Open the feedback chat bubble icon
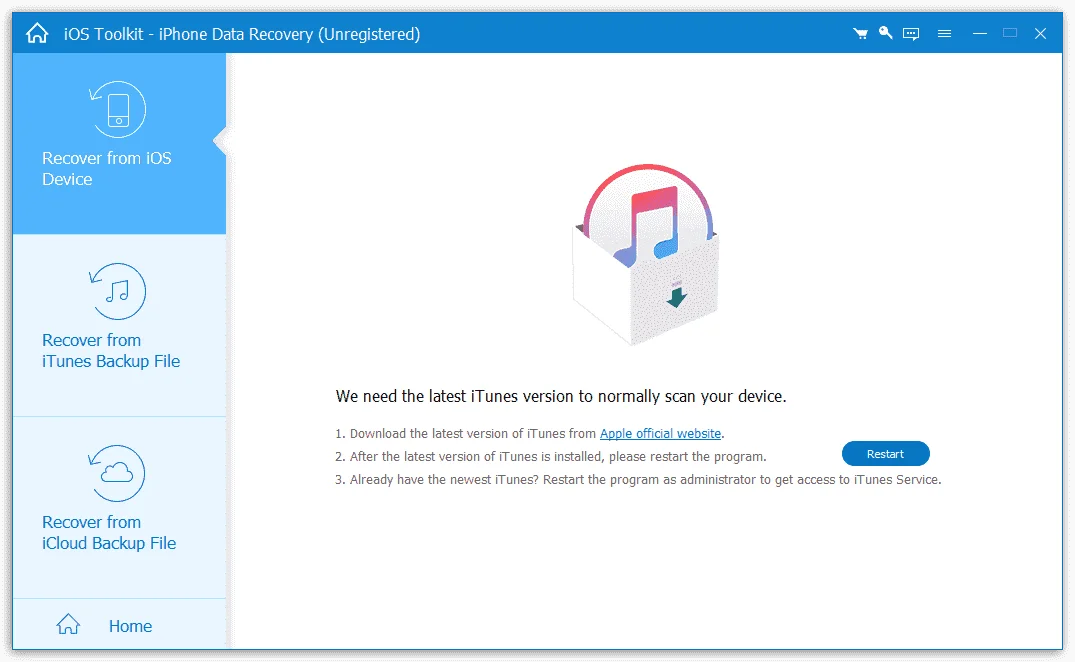This screenshot has height=662, width=1075. [x=910, y=34]
